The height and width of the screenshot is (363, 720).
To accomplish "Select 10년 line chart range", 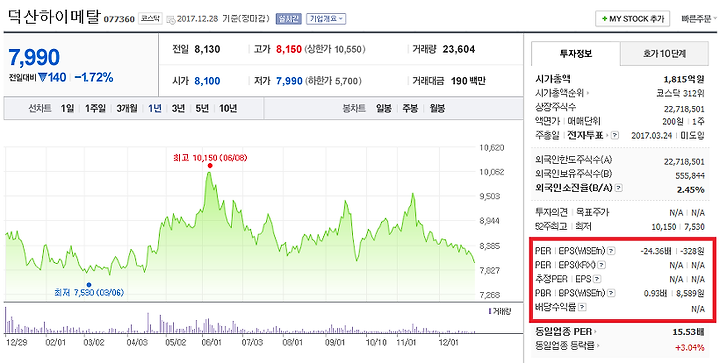I will coord(228,109).
